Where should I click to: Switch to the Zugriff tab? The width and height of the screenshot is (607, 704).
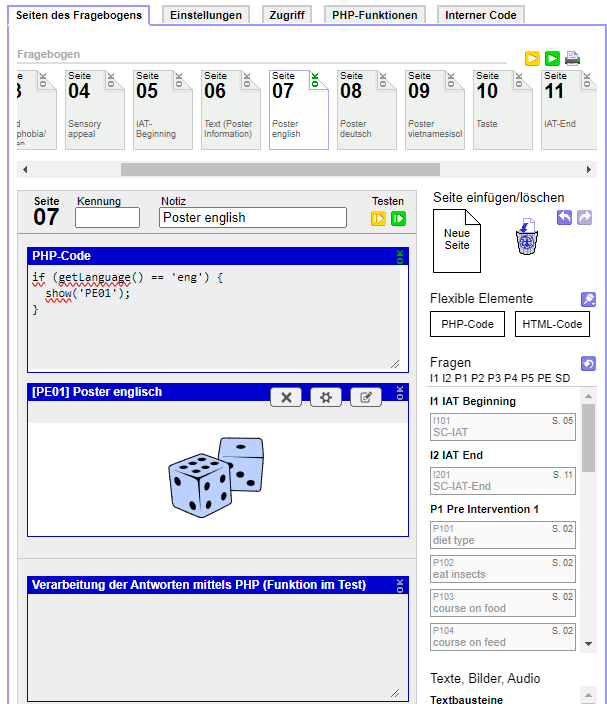tap(287, 15)
